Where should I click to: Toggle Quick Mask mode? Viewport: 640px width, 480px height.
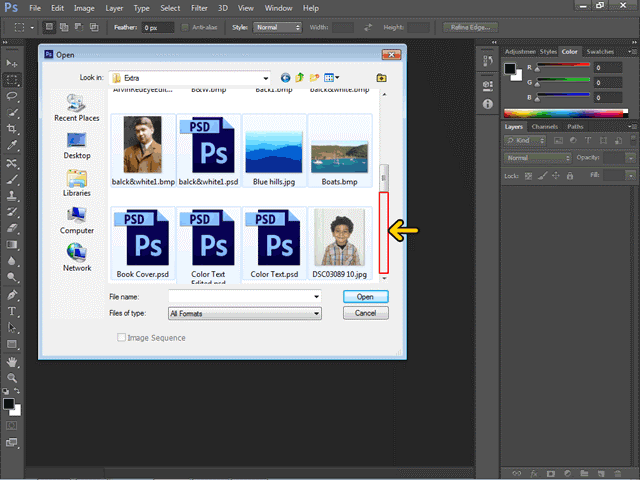11,426
